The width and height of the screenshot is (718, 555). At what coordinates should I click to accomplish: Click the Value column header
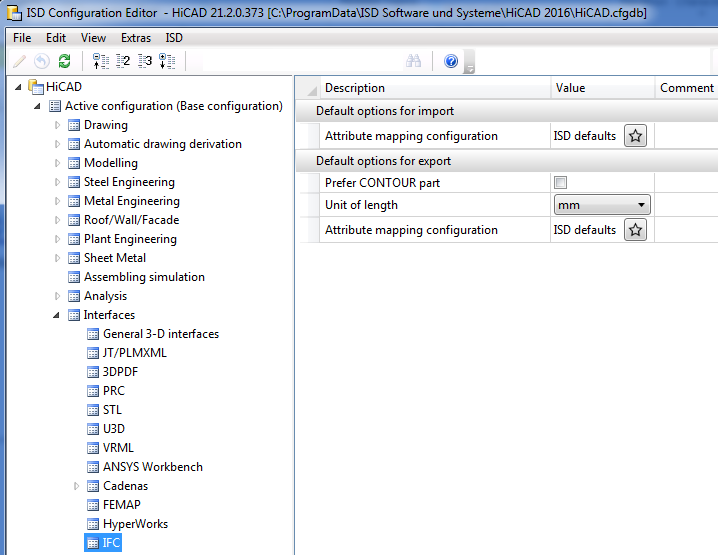603,88
